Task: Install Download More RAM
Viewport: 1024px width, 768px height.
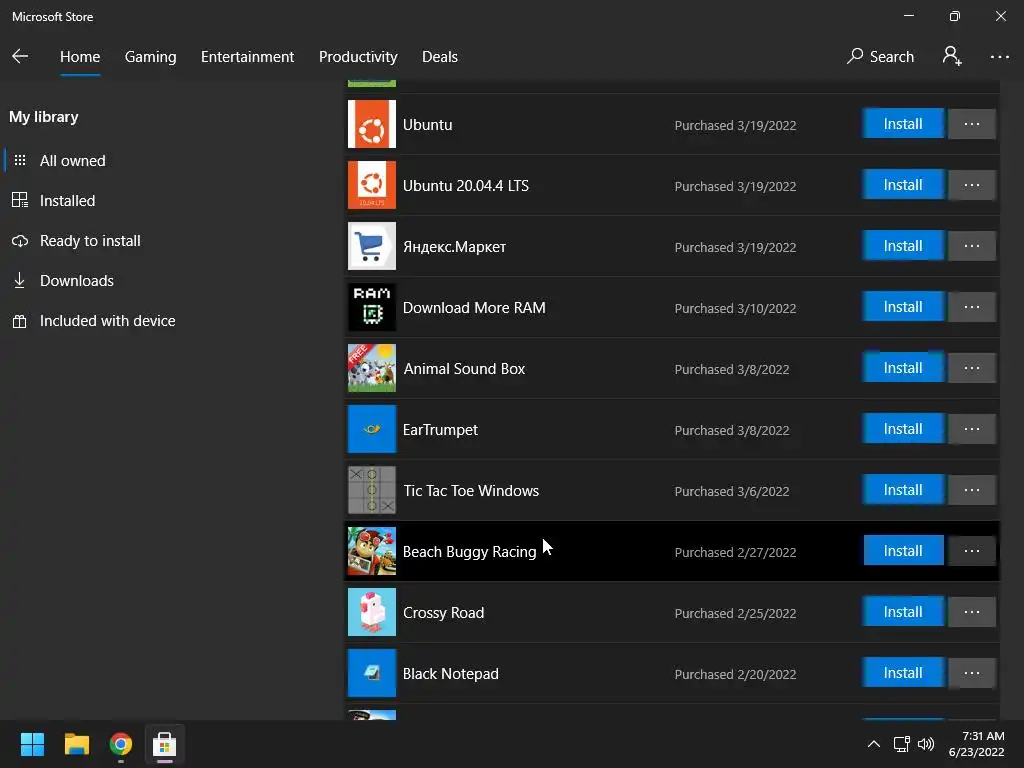Action: coord(903,307)
